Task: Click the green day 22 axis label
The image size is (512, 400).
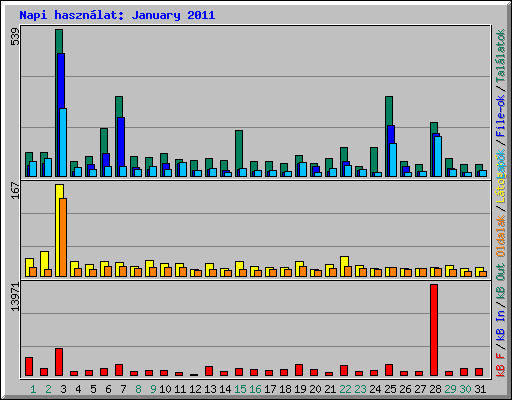Action: coord(345,389)
